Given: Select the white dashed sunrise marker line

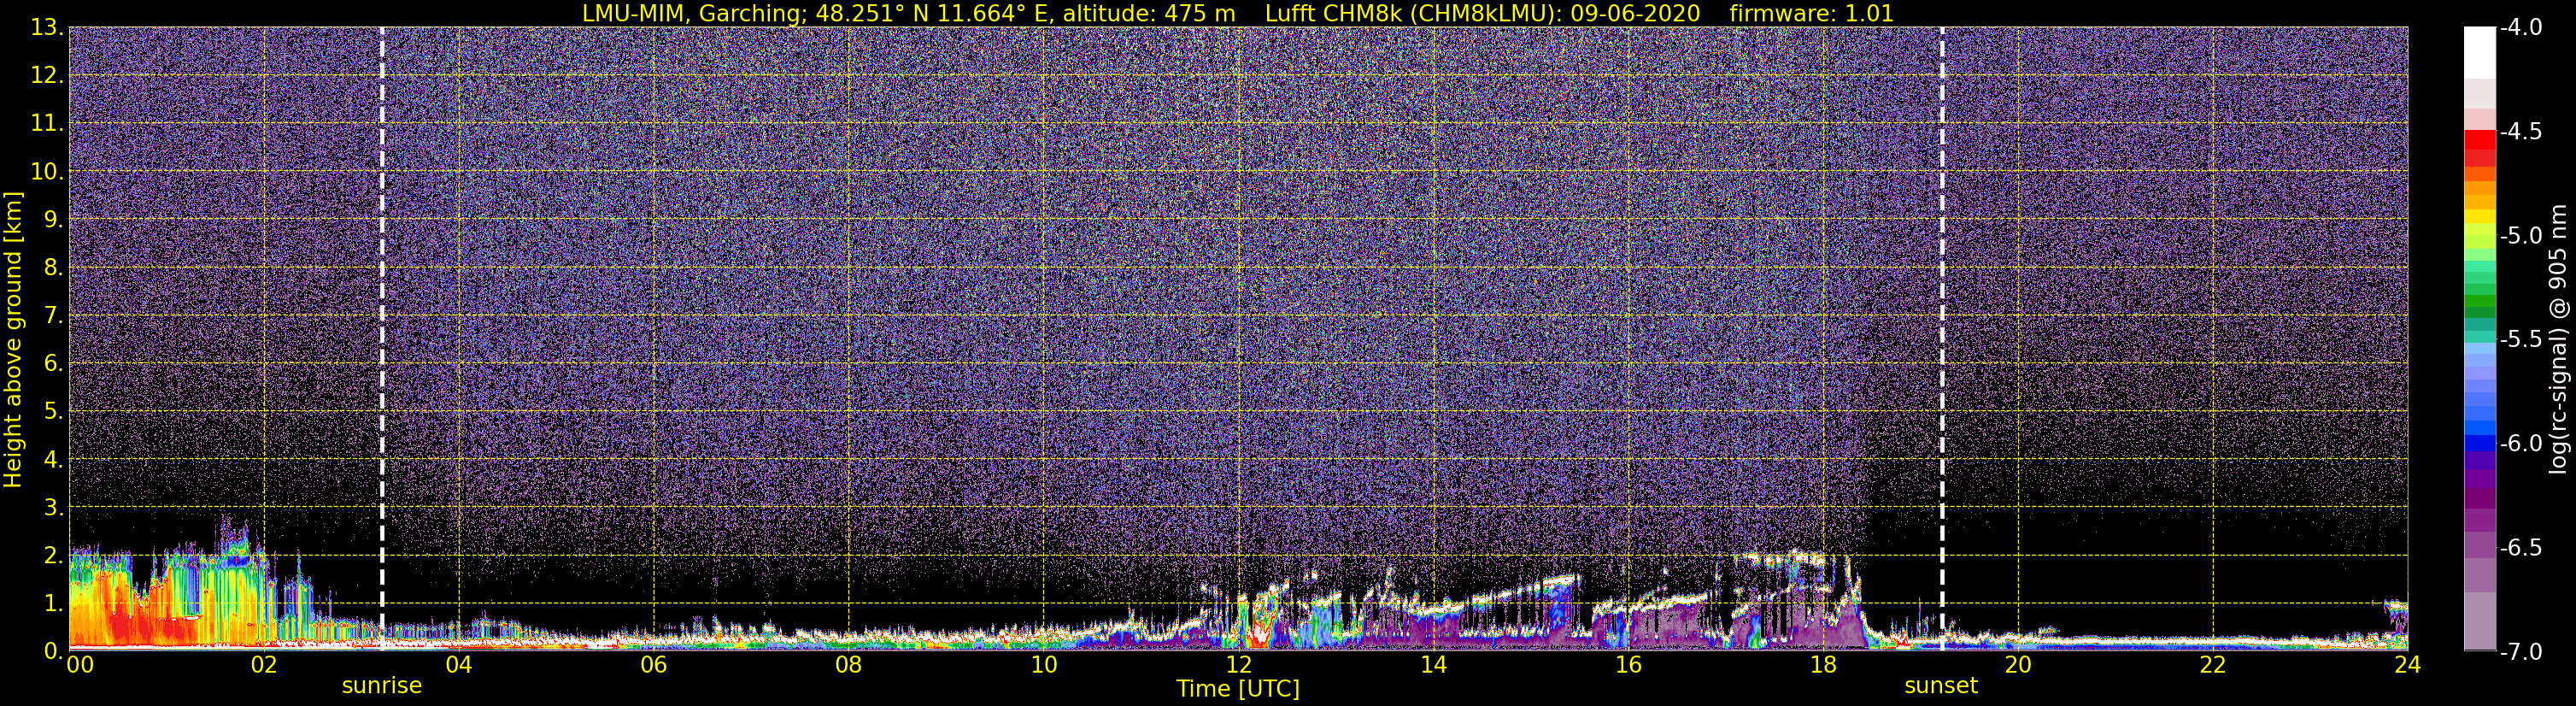Looking at the screenshot, I should pos(382,339).
